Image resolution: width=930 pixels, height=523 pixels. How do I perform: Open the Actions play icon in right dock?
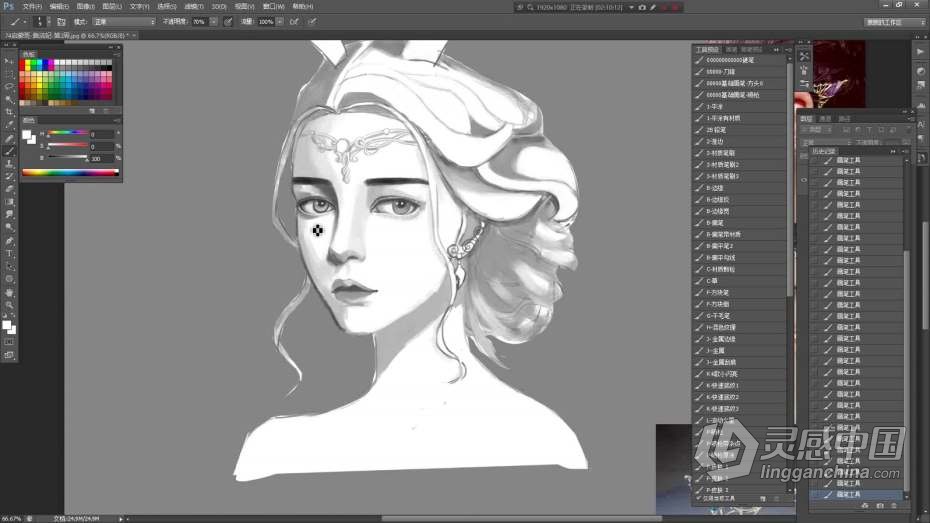pos(921,52)
